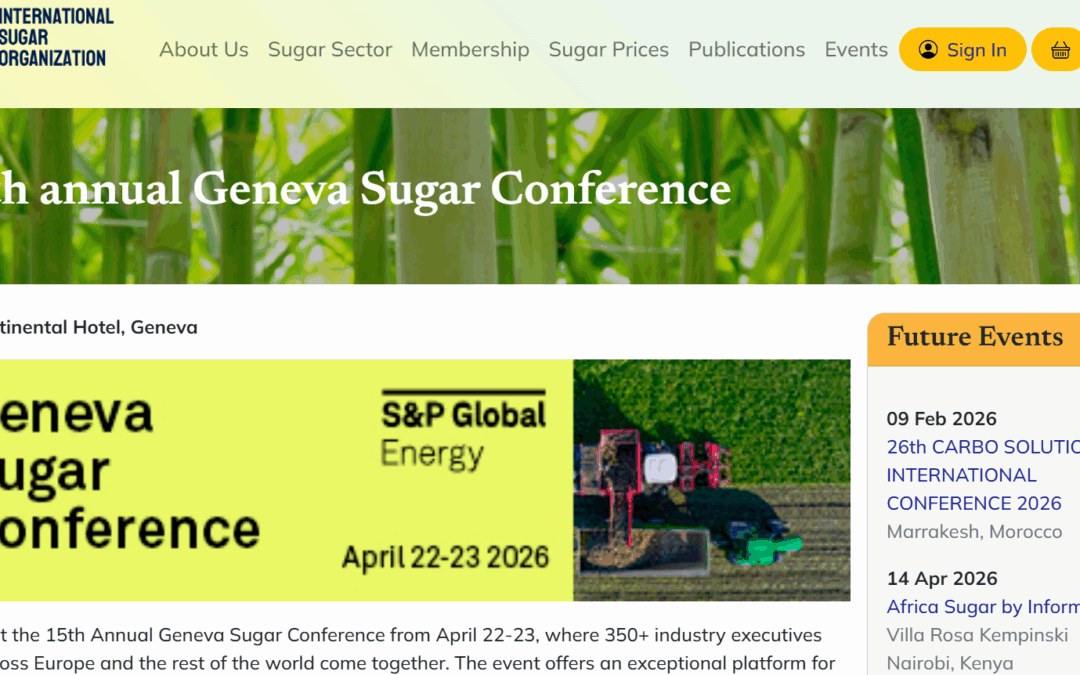1080x675 pixels.
Task: Click the 09 Feb 2026 event date
Action: pos(941,418)
